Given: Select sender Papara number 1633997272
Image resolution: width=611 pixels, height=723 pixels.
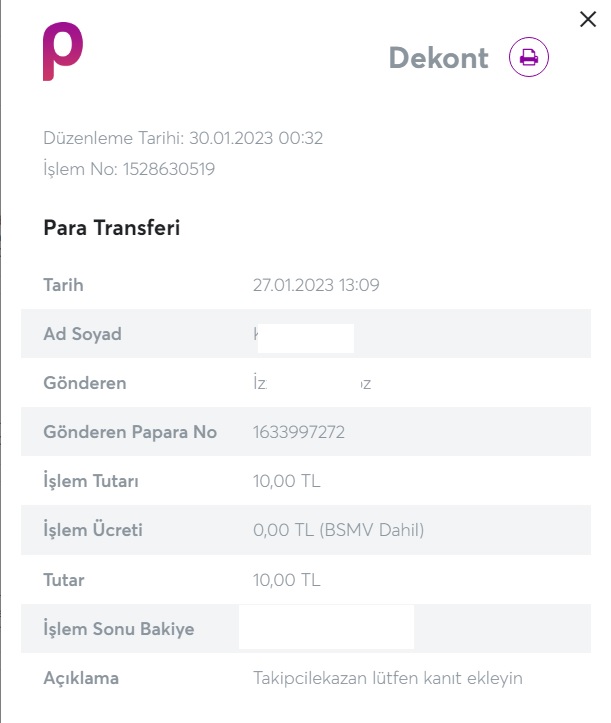Looking at the screenshot, I should [300, 432].
